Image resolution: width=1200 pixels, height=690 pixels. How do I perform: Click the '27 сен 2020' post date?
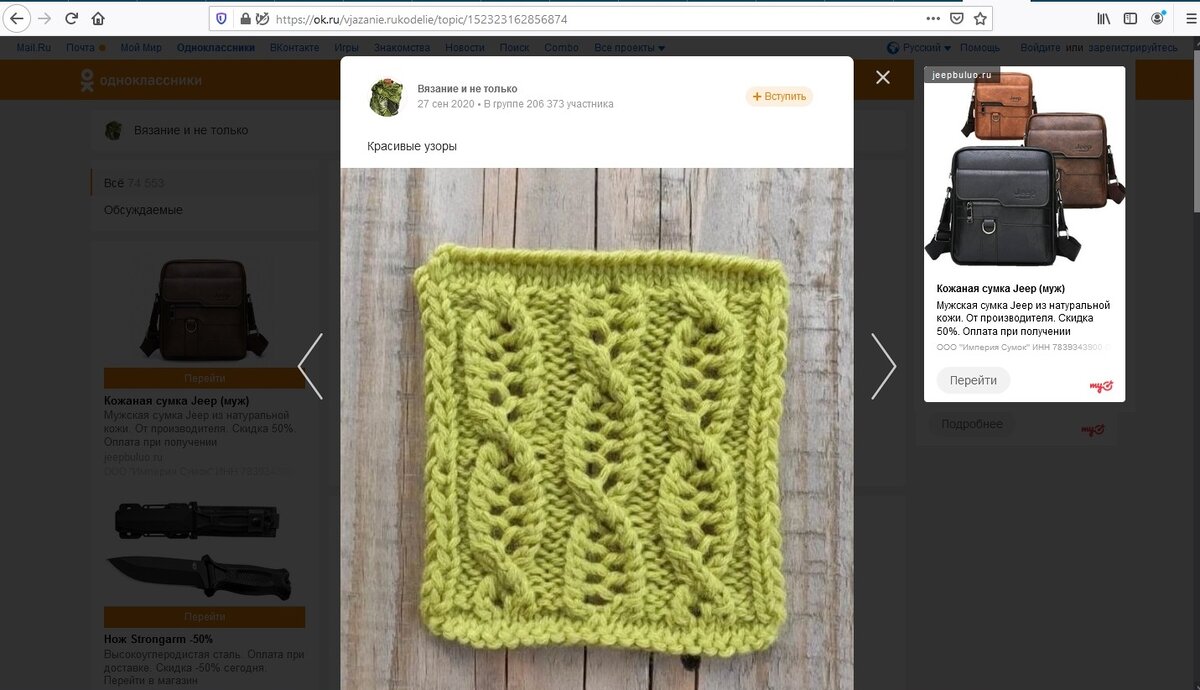[446, 104]
